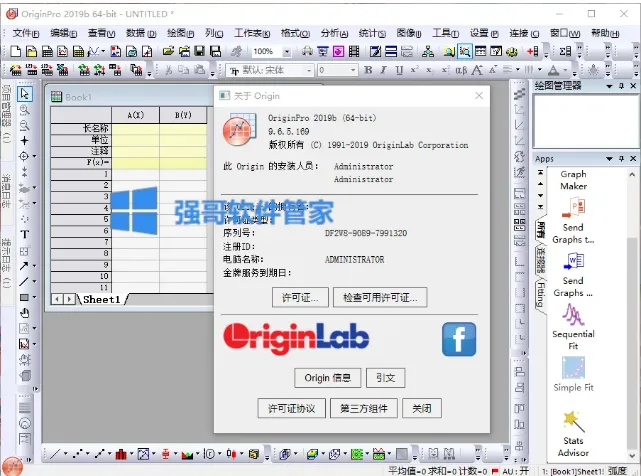
Task: Click the License Agreement button
Action: pos(291,408)
